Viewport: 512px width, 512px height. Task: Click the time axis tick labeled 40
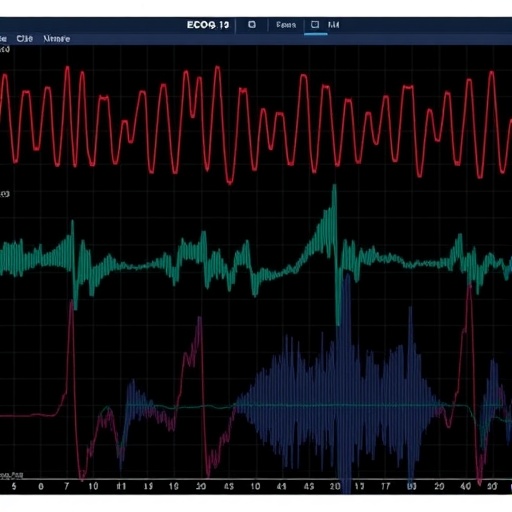pyautogui.click(x=465, y=486)
